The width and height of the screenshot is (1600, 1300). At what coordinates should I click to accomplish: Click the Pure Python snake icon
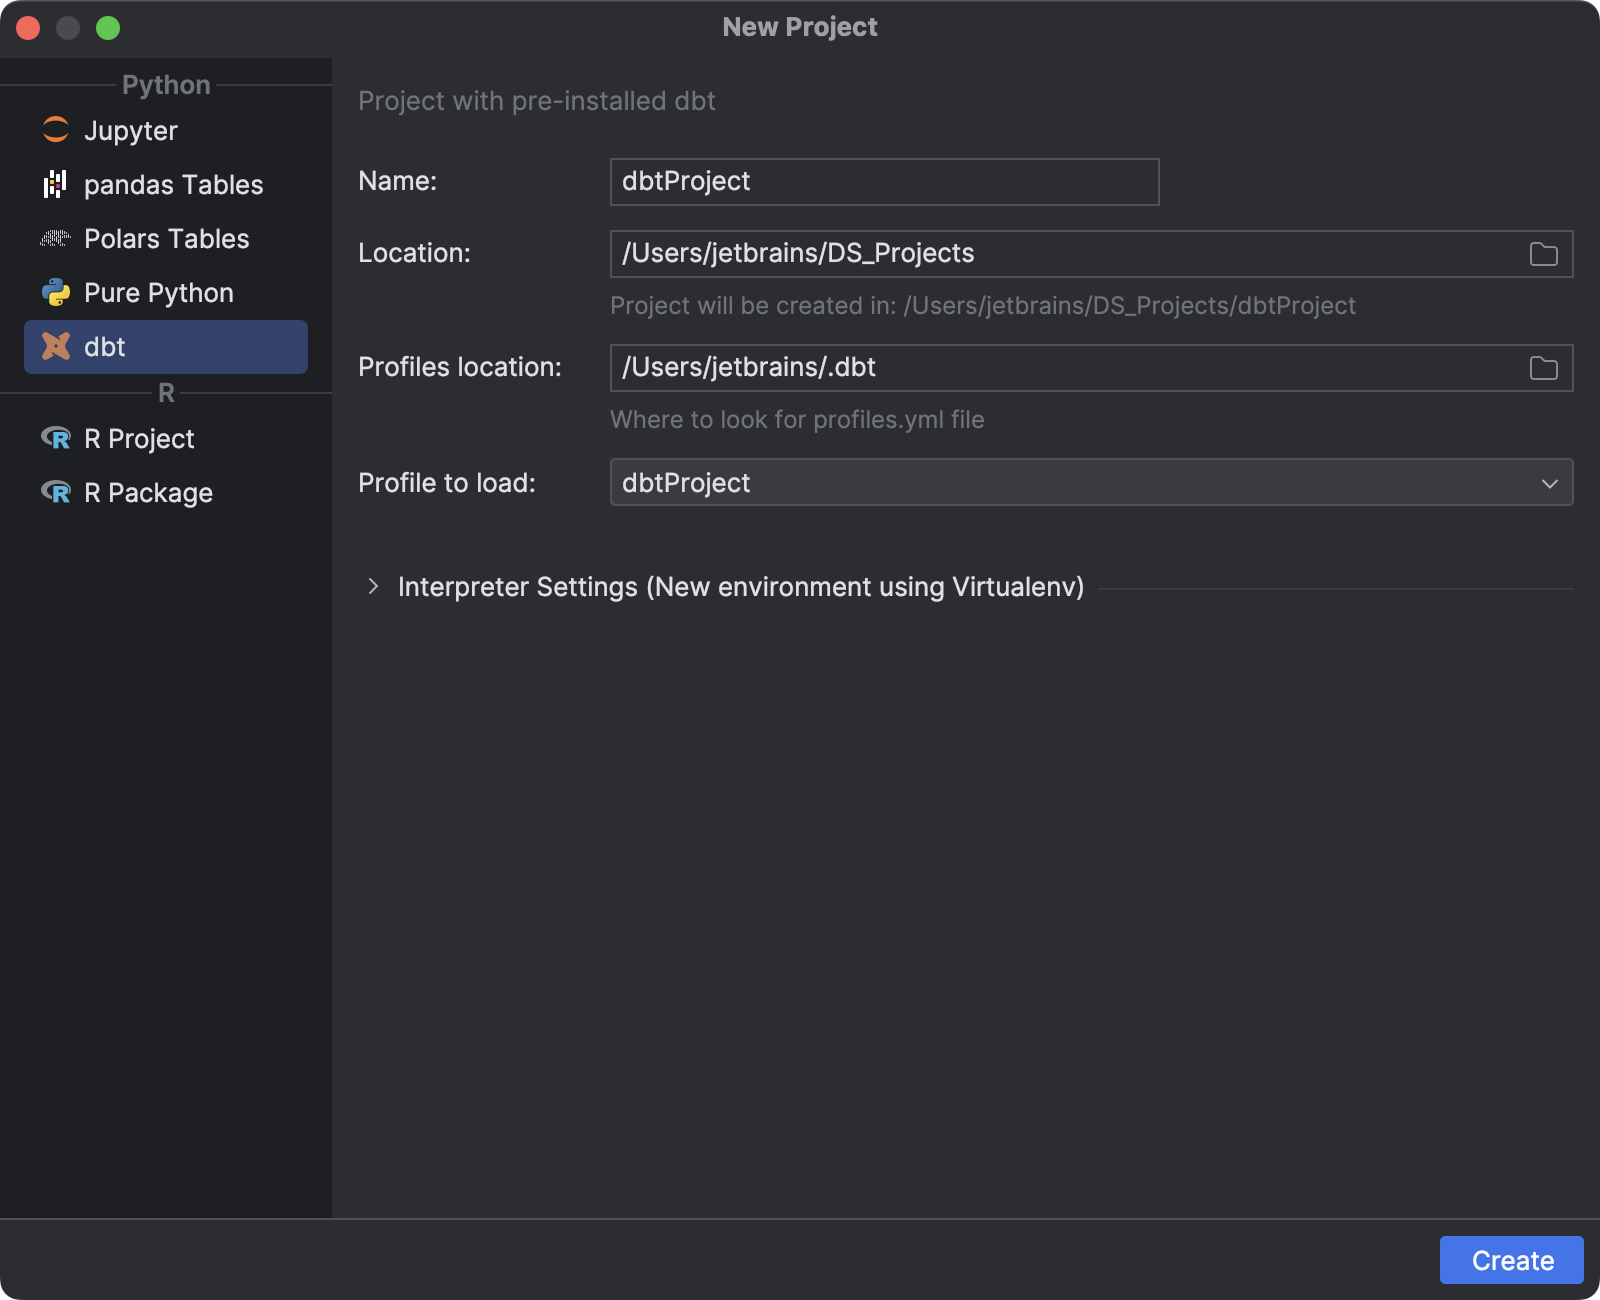tap(56, 292)
